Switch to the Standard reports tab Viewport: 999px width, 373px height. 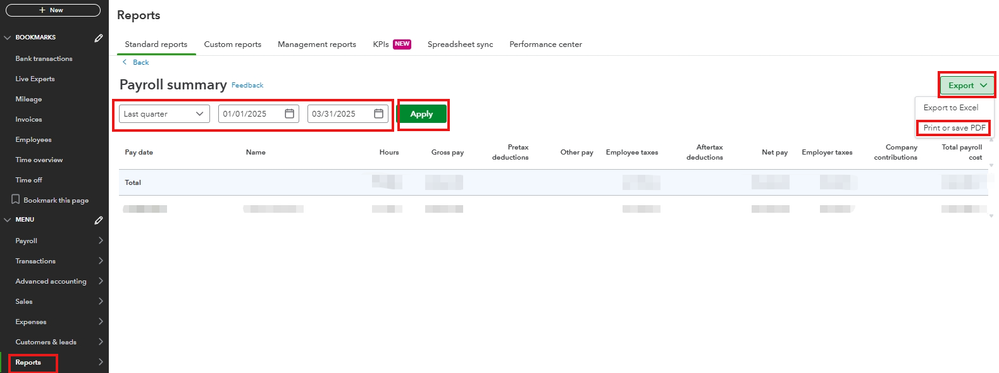156,45
